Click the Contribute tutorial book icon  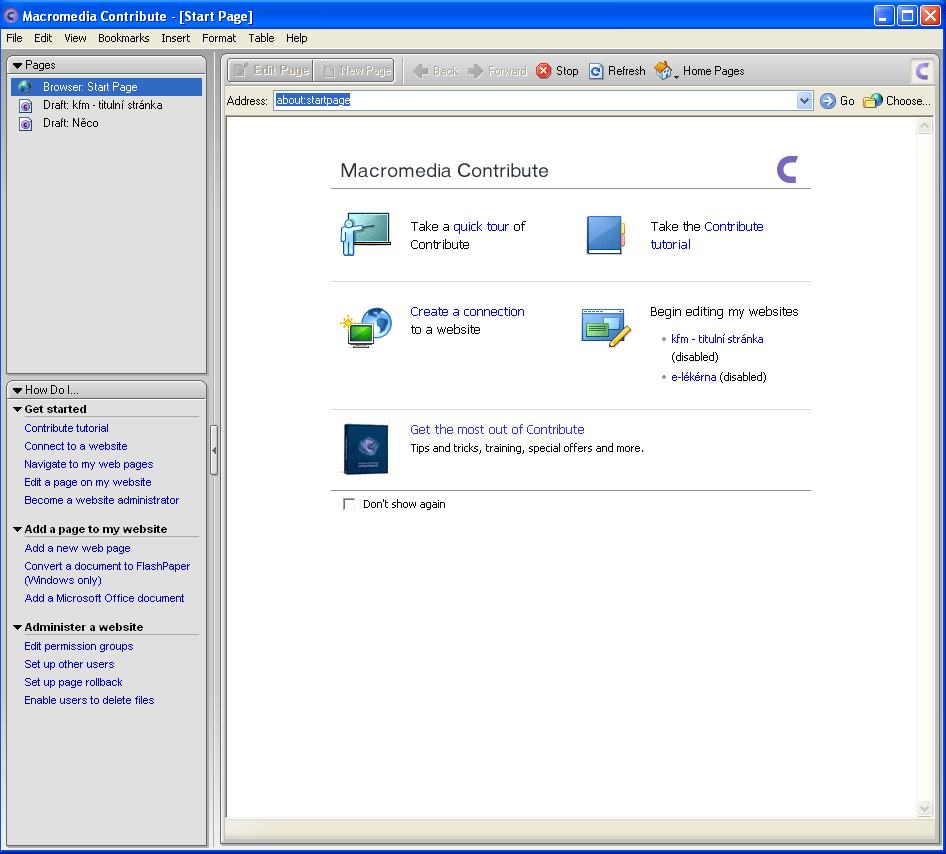[x=605, y=235]
